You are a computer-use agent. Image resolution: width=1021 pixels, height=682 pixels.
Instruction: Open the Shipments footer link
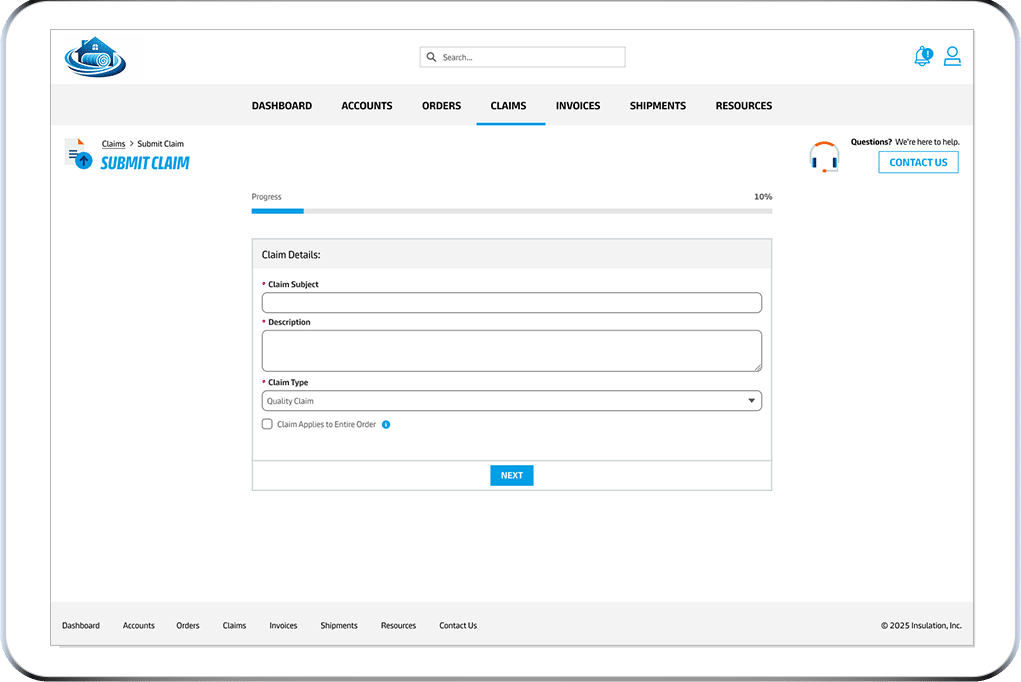[x=339, y=626]
